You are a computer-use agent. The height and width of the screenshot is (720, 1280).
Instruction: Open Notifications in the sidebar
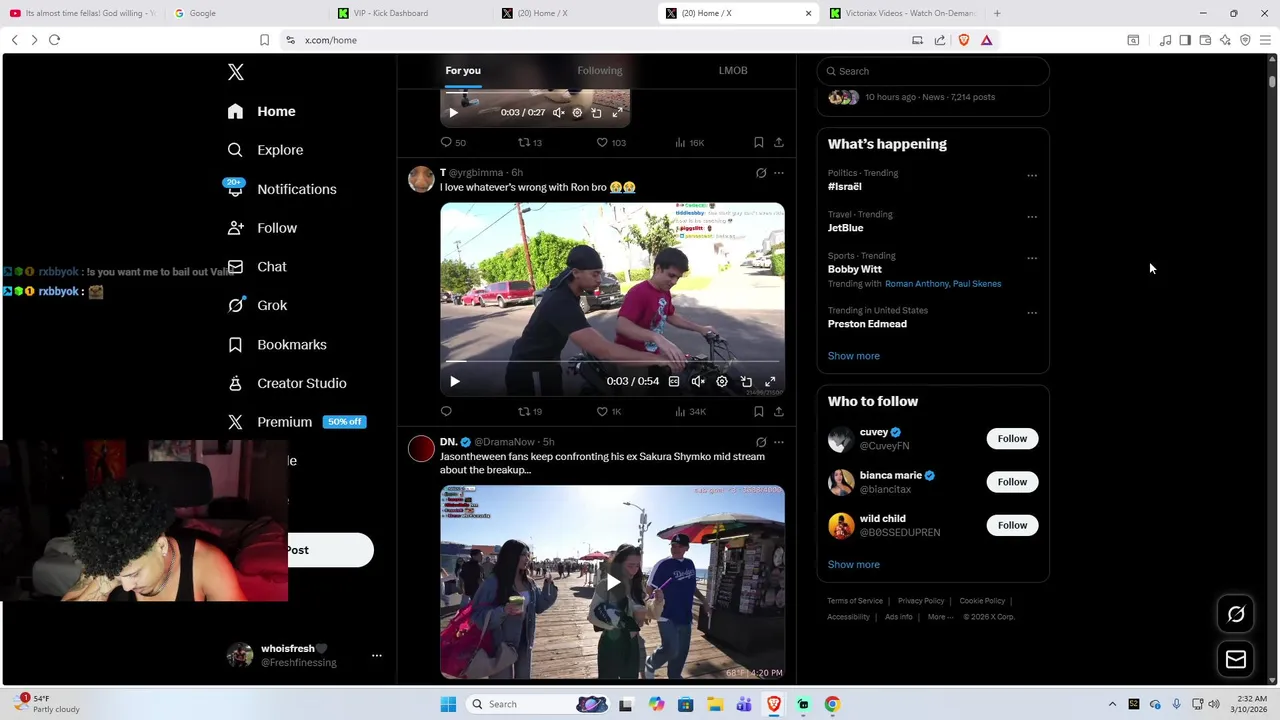tap(281, 189)
